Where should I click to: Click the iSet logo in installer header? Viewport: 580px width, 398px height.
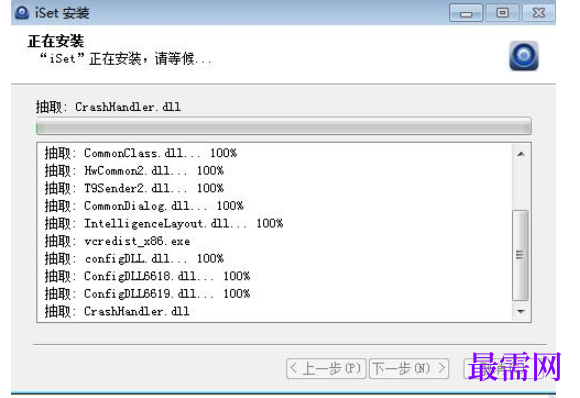click(x=524, y=56)
